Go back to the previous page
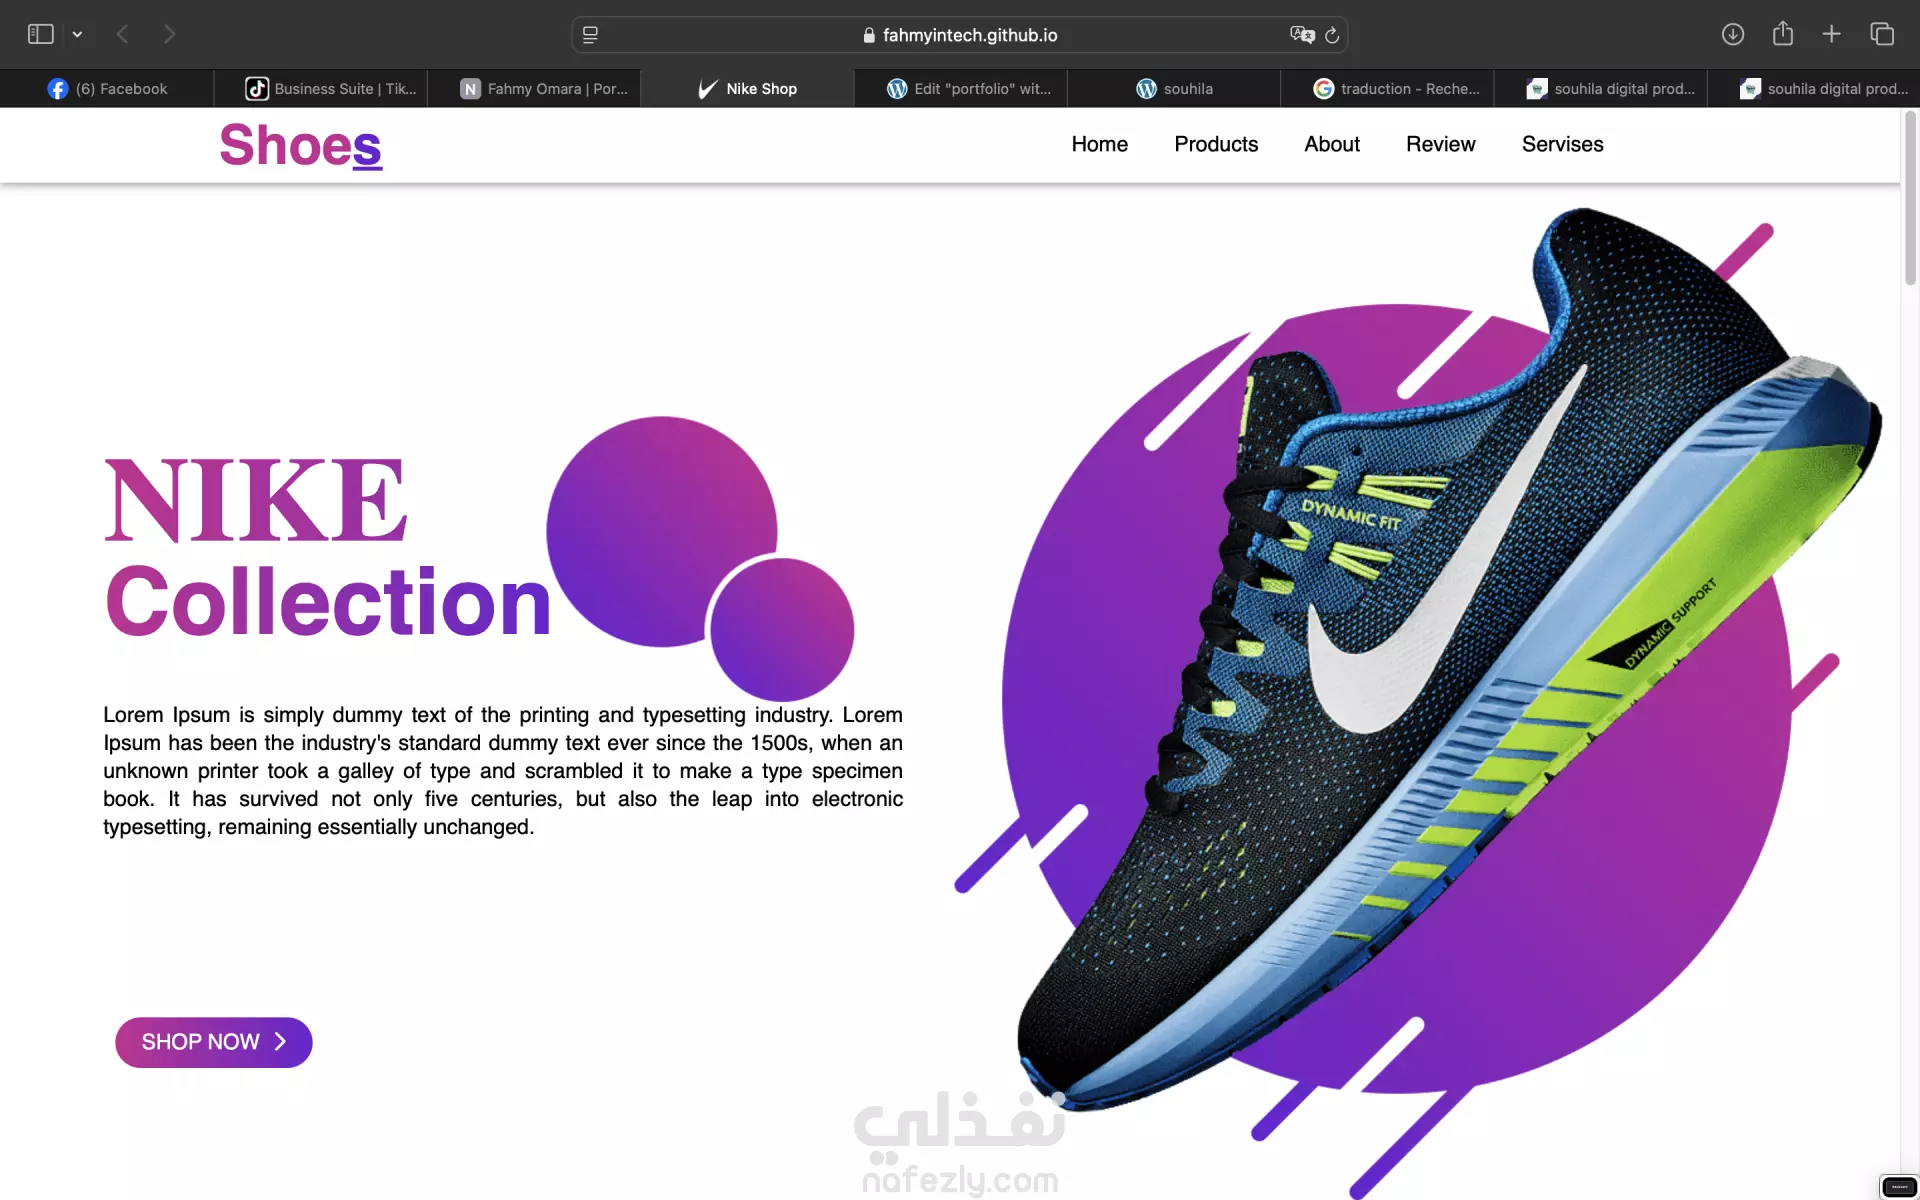 click(x=122, y=34)
